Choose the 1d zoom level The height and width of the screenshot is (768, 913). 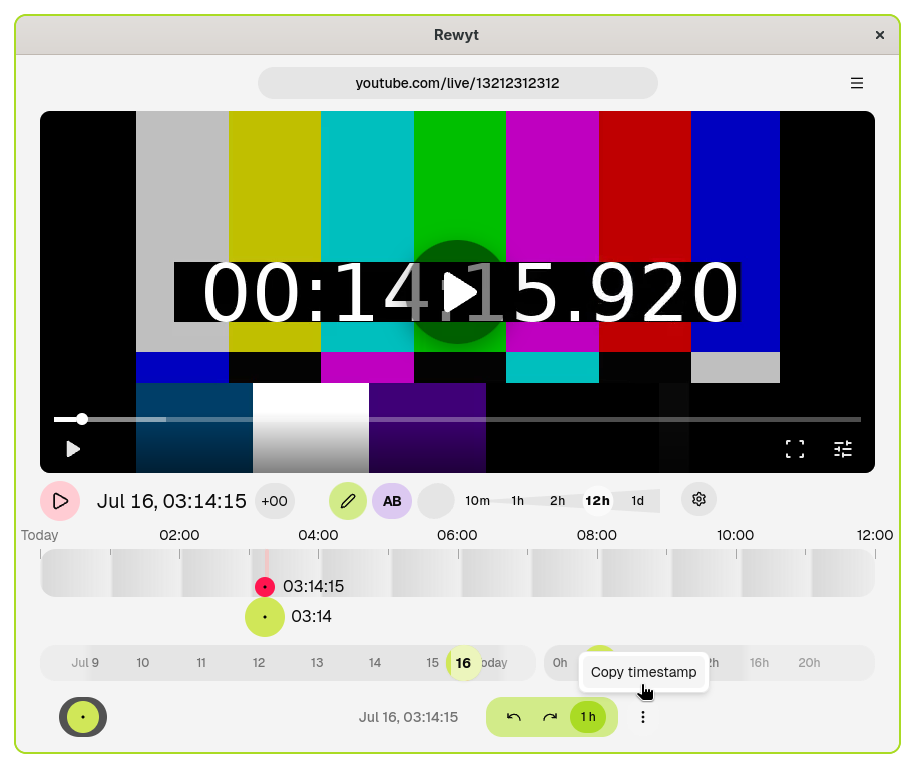(x=638, y=501)
